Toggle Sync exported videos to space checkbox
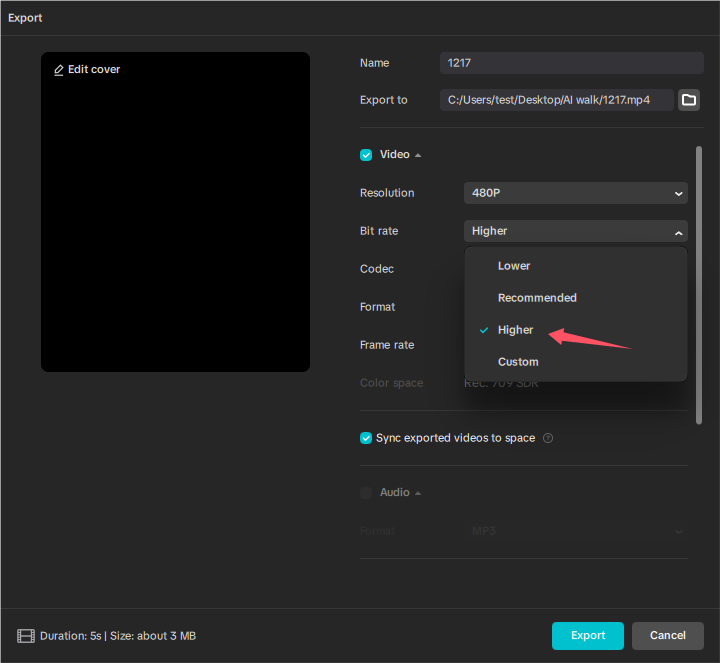 [366, 438]
